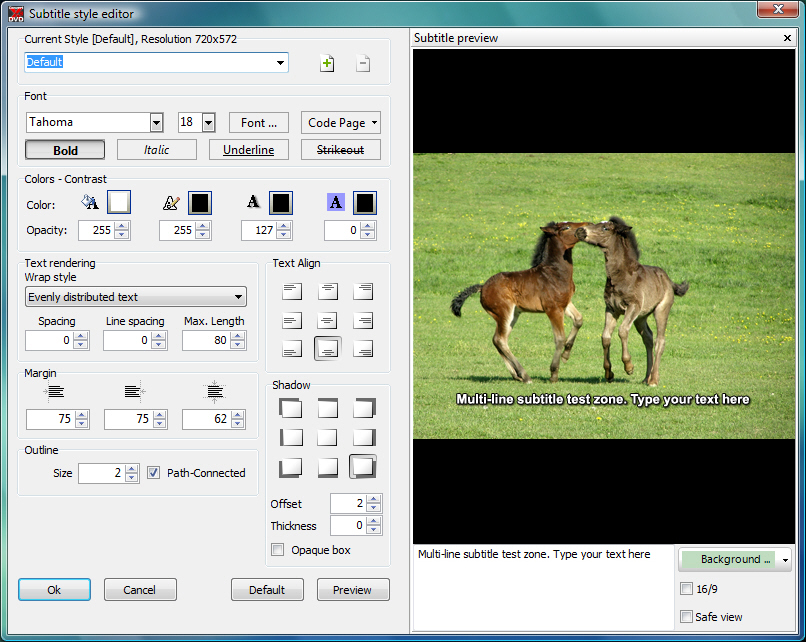Choose center shadow direction icon
This screenshot has height=642, width=806.
pyautogui.click(x=327, y=438)
